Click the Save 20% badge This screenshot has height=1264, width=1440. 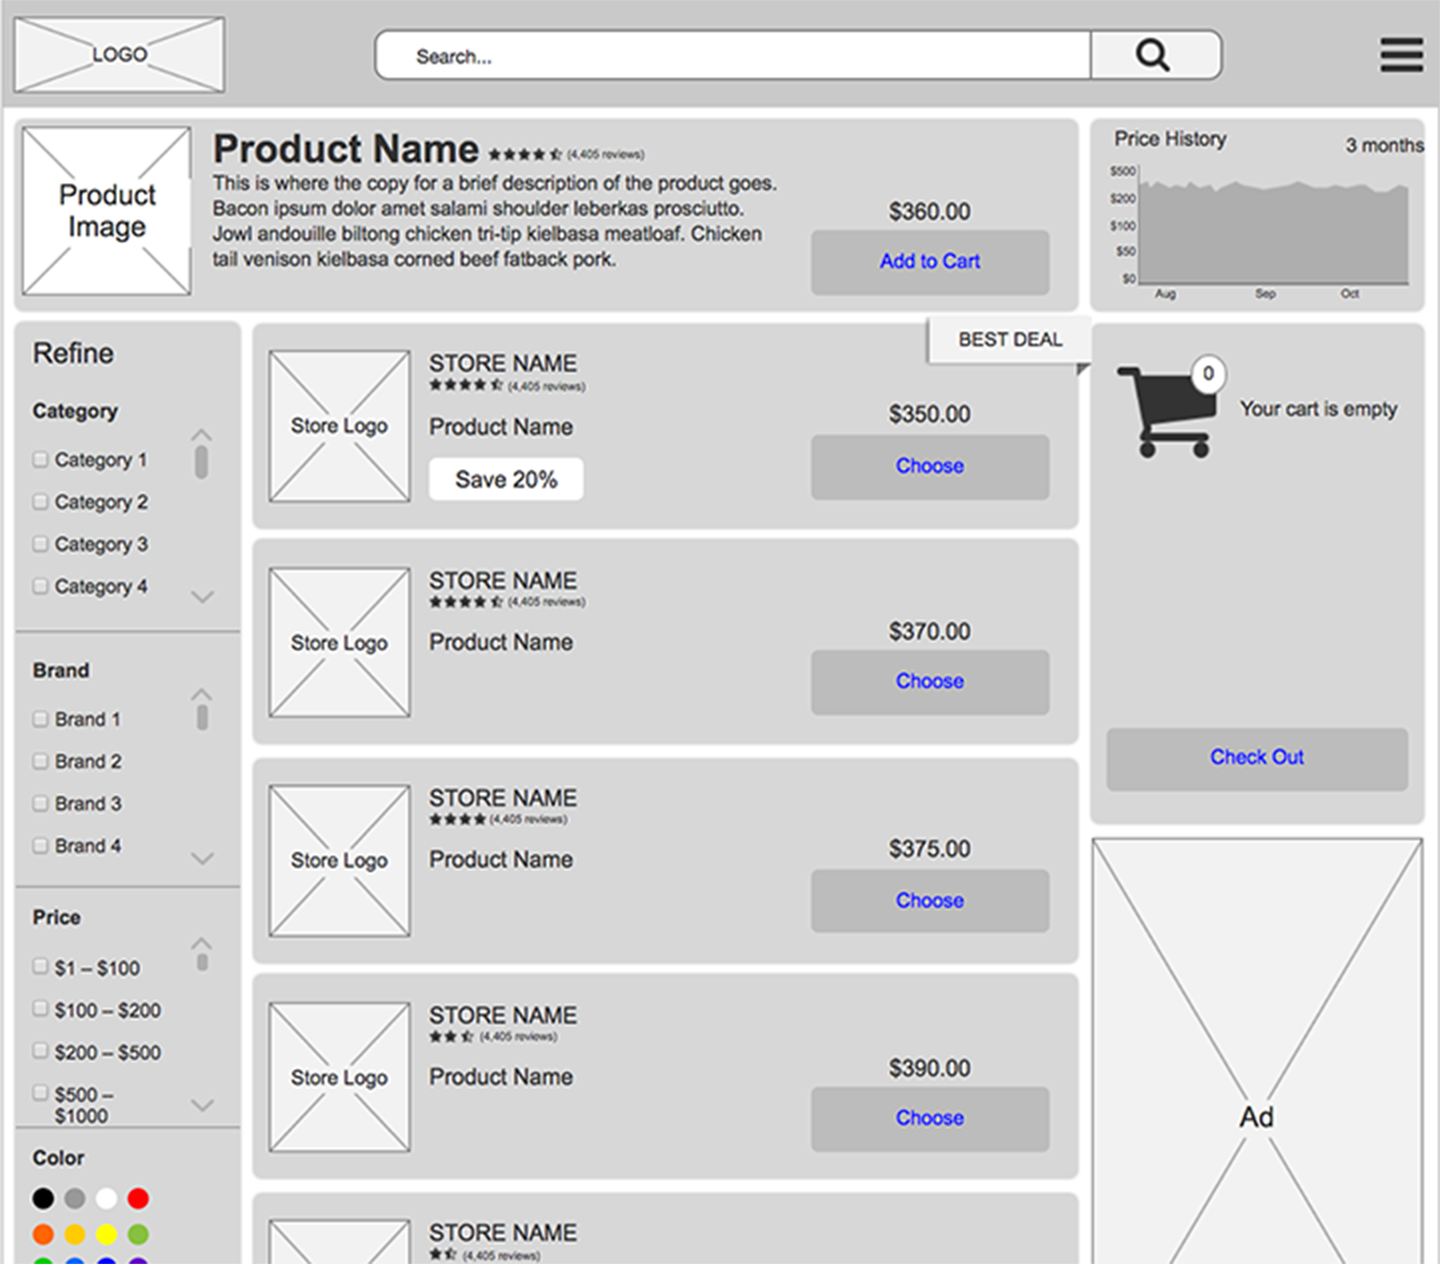506,480
